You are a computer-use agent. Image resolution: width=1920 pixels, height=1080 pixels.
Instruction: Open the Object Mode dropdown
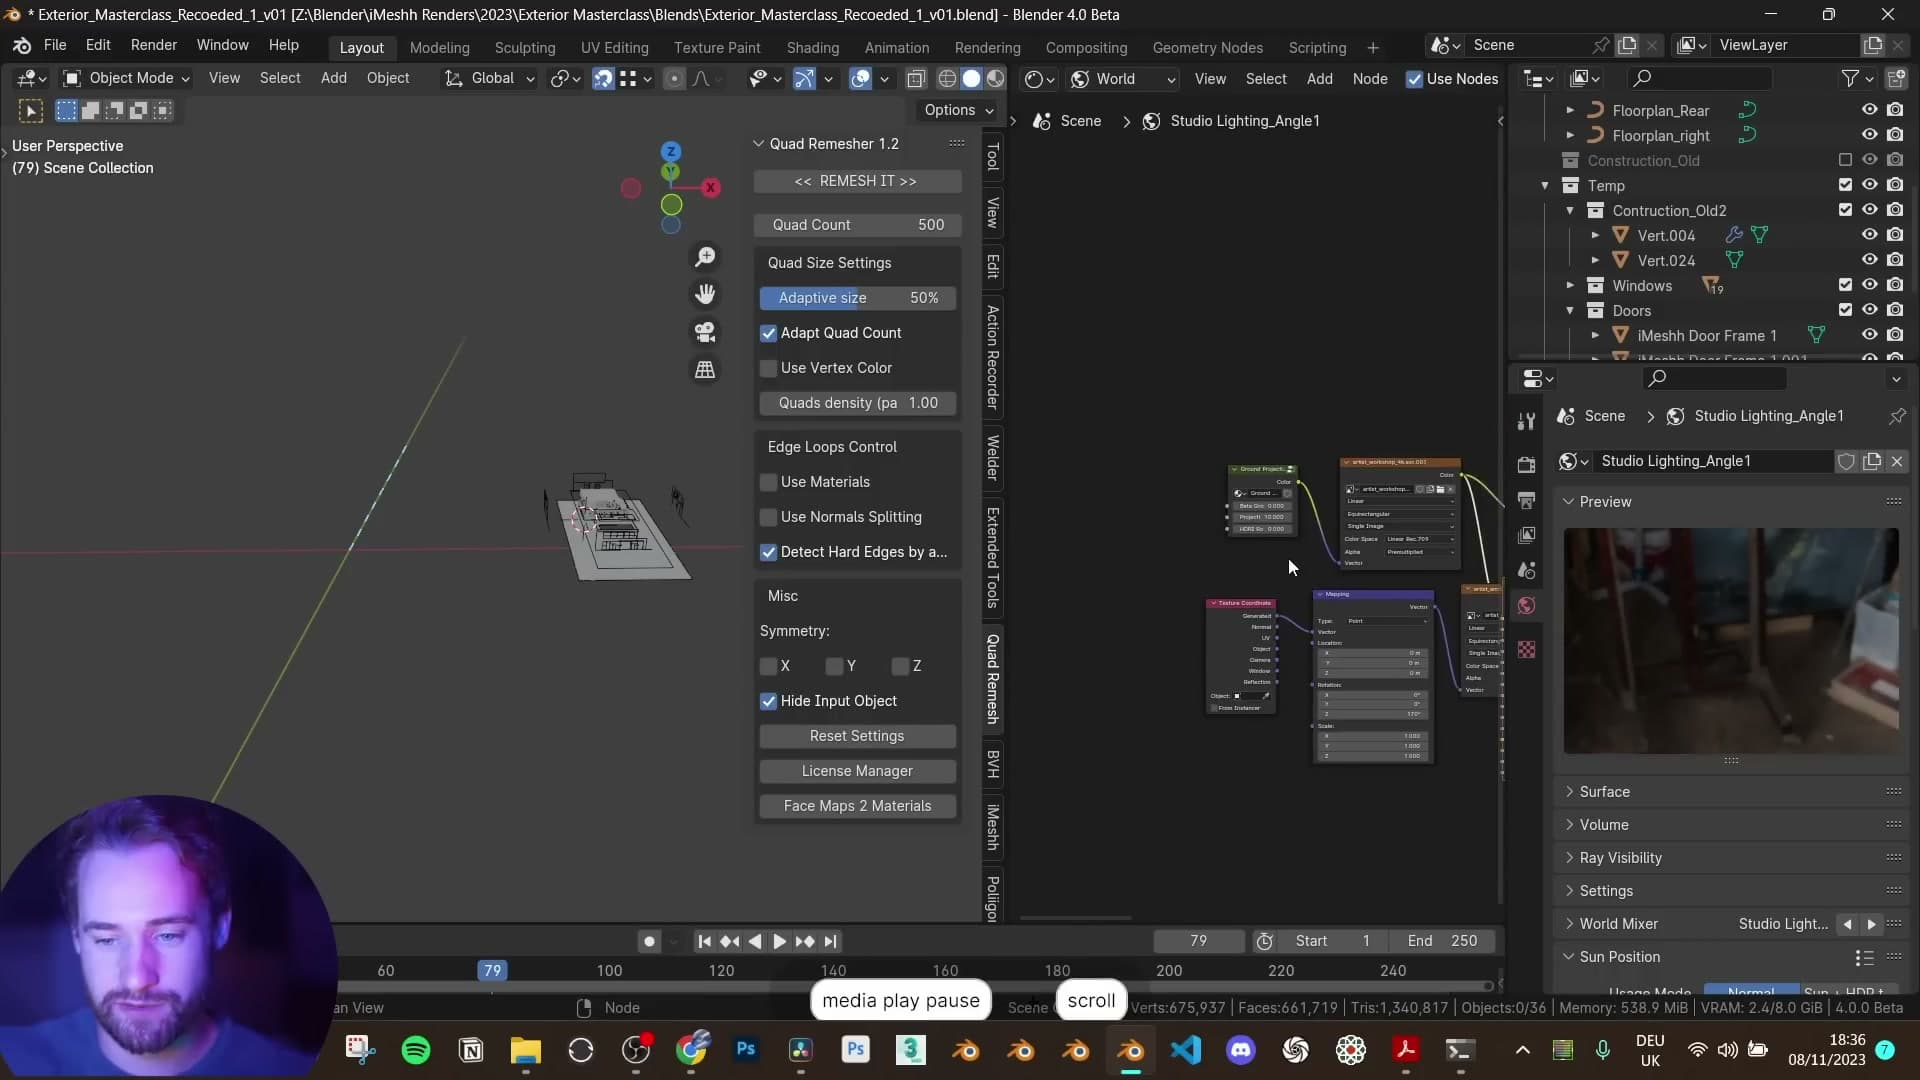[126, 78]
